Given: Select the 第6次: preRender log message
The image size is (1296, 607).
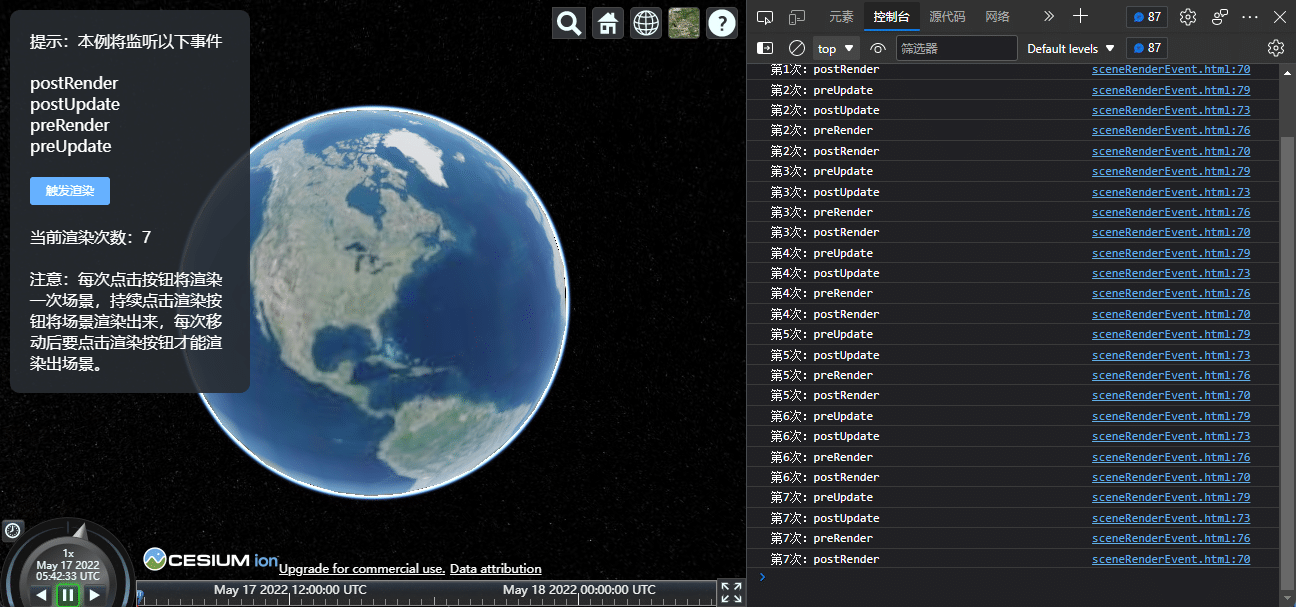Looking at the screenshot, I should (x=821, y=457).
